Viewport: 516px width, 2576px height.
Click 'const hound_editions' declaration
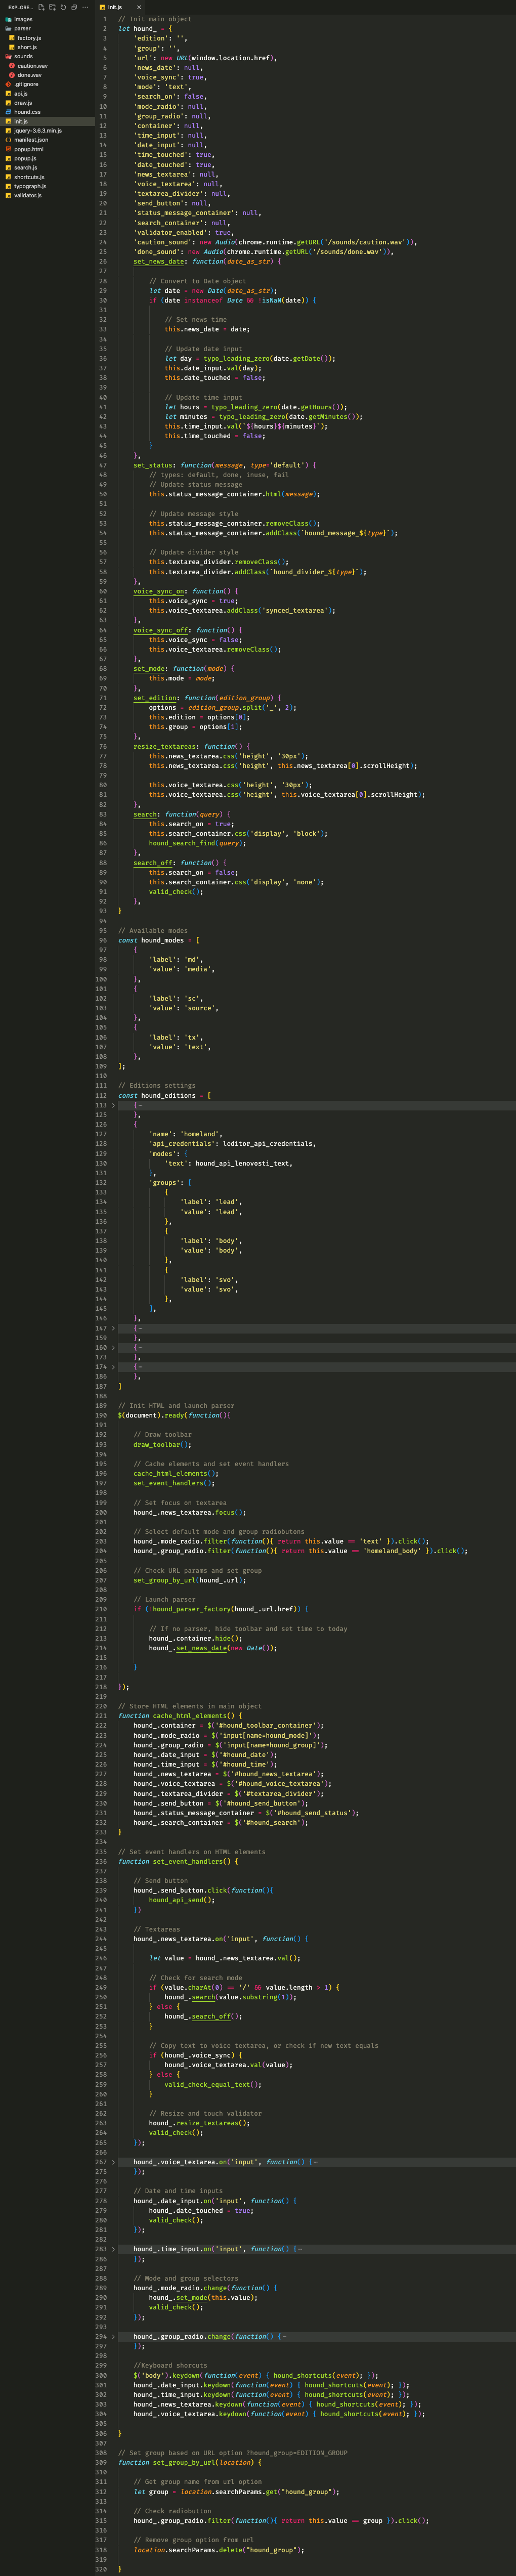pos(157,1095)
